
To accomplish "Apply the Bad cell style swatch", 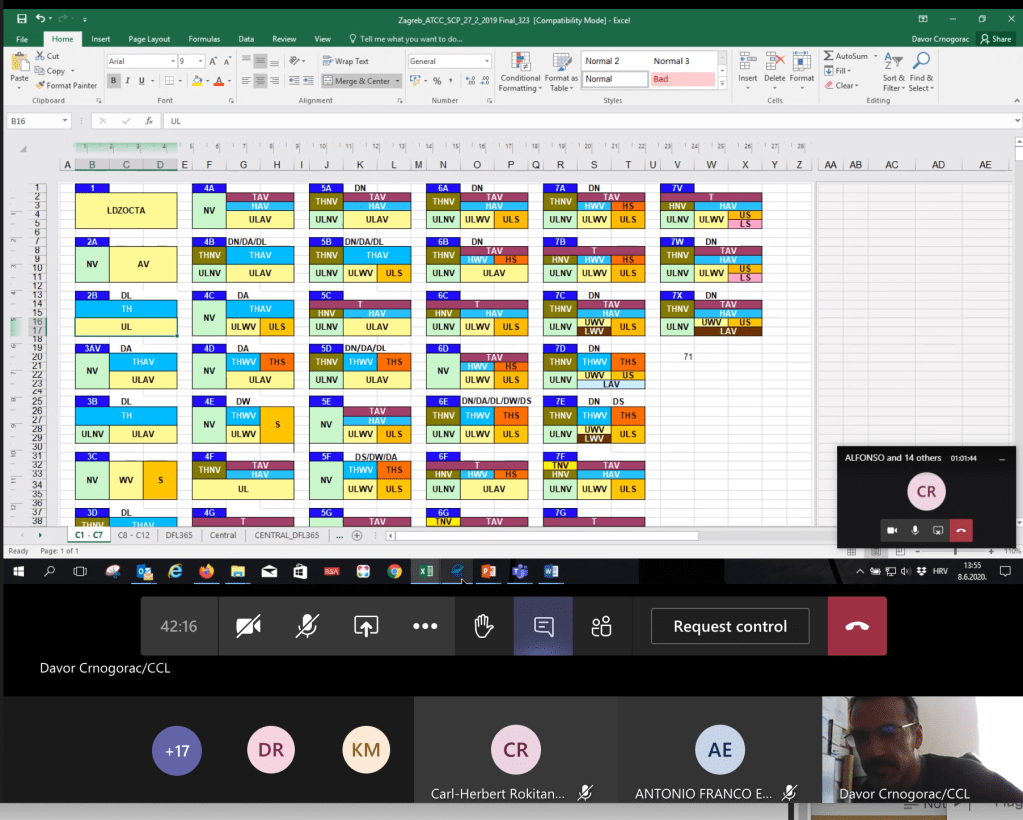I will (x=683, y=79).
